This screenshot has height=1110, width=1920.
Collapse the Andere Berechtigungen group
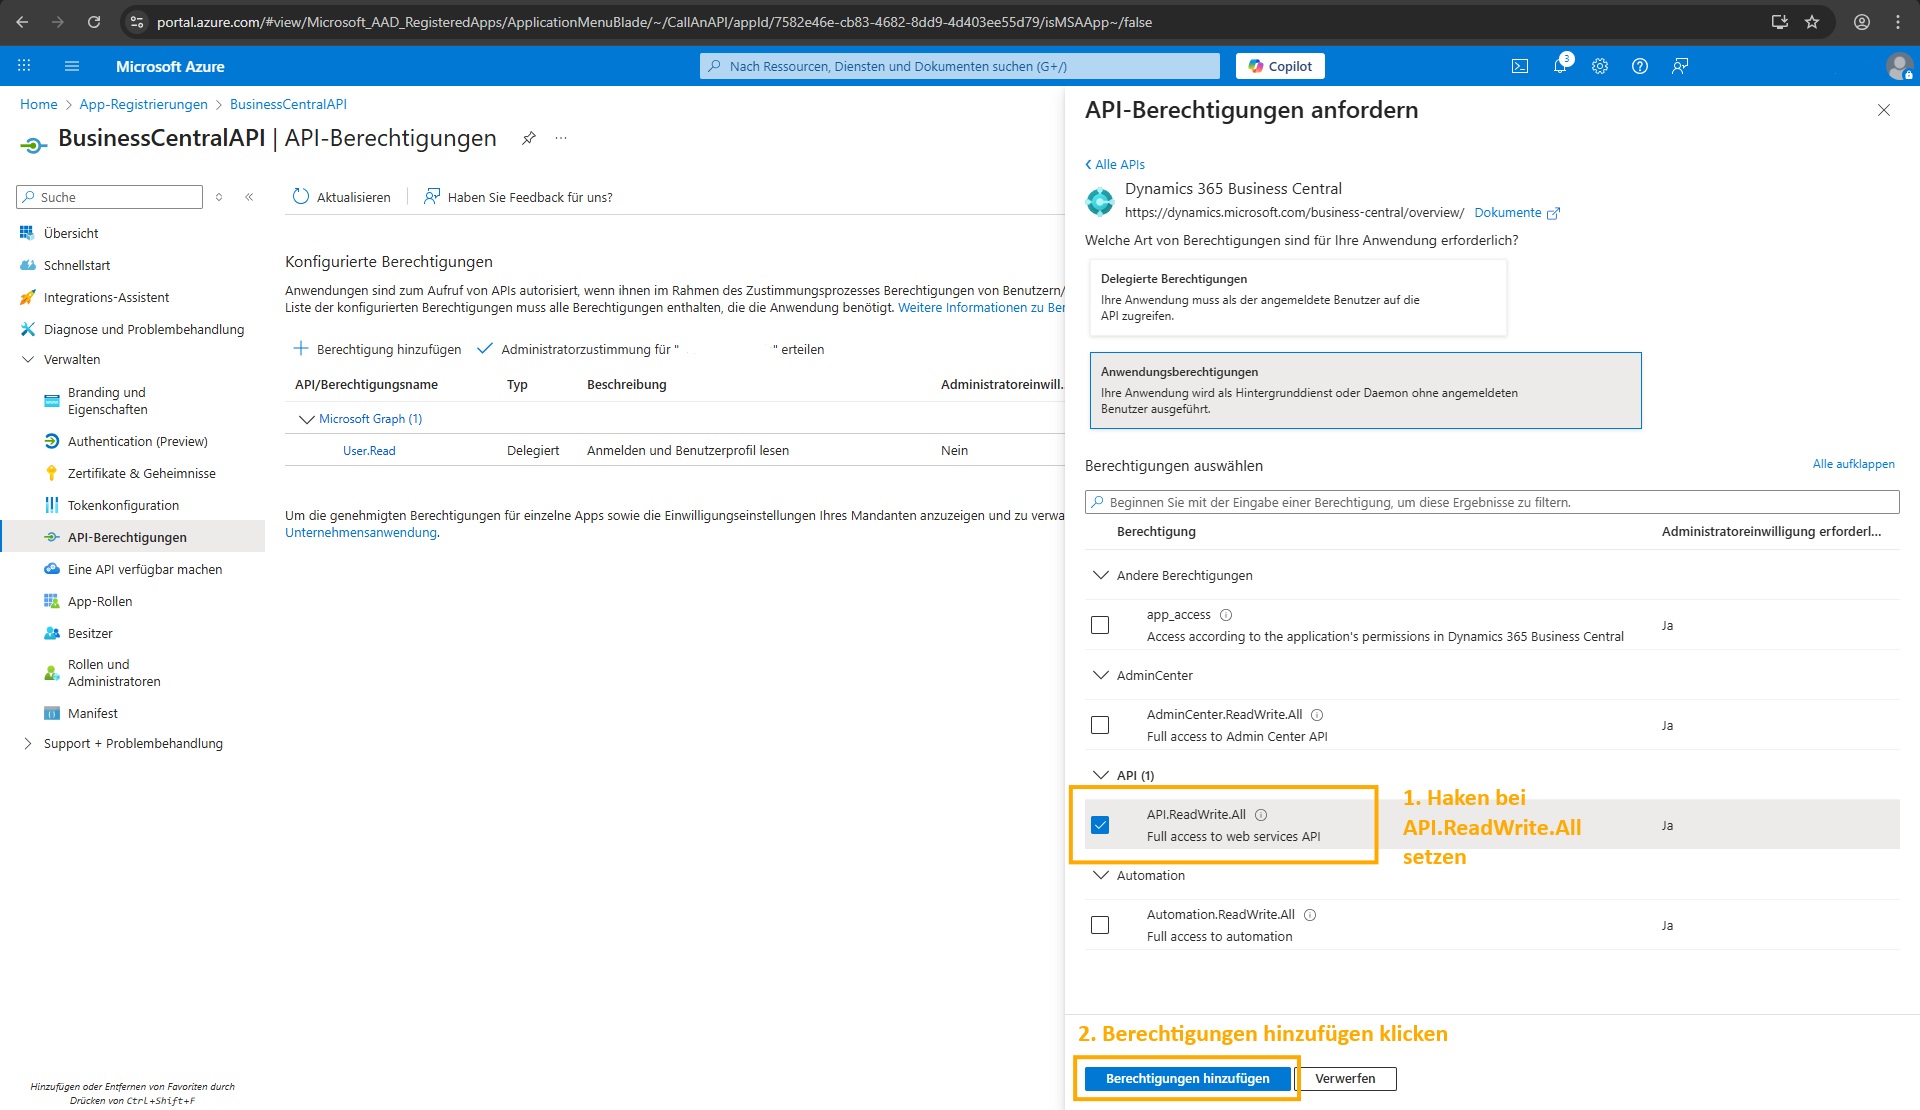coord(1101,575)
